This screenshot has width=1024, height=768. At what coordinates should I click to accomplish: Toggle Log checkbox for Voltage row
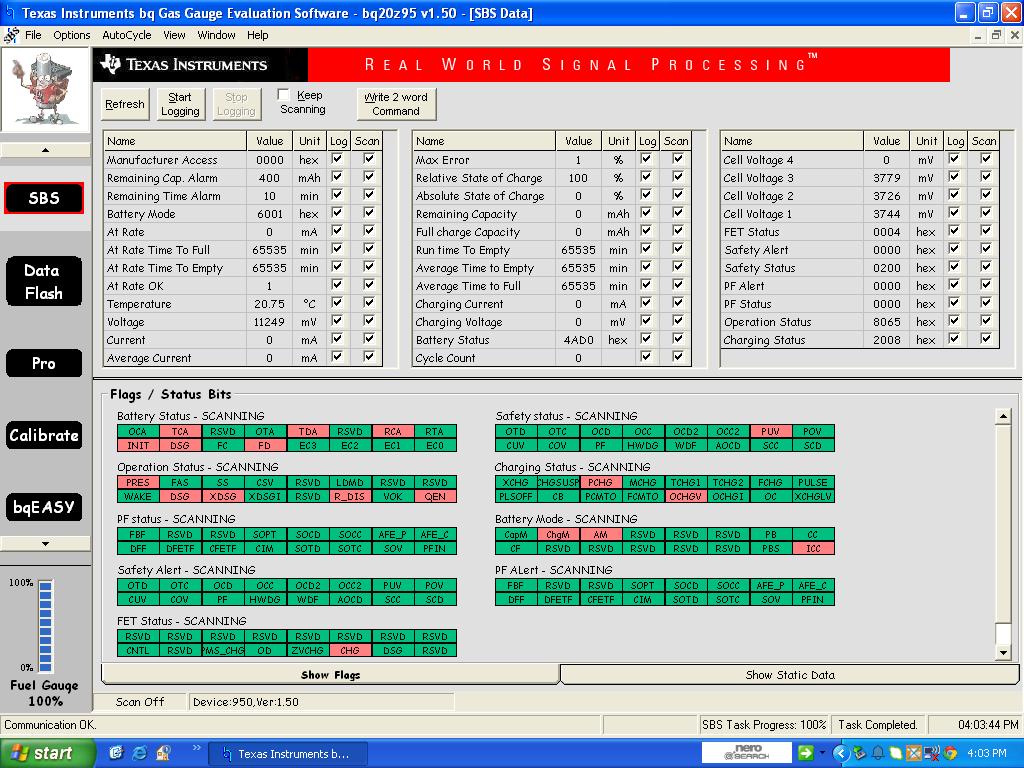(x=337, y=321)
